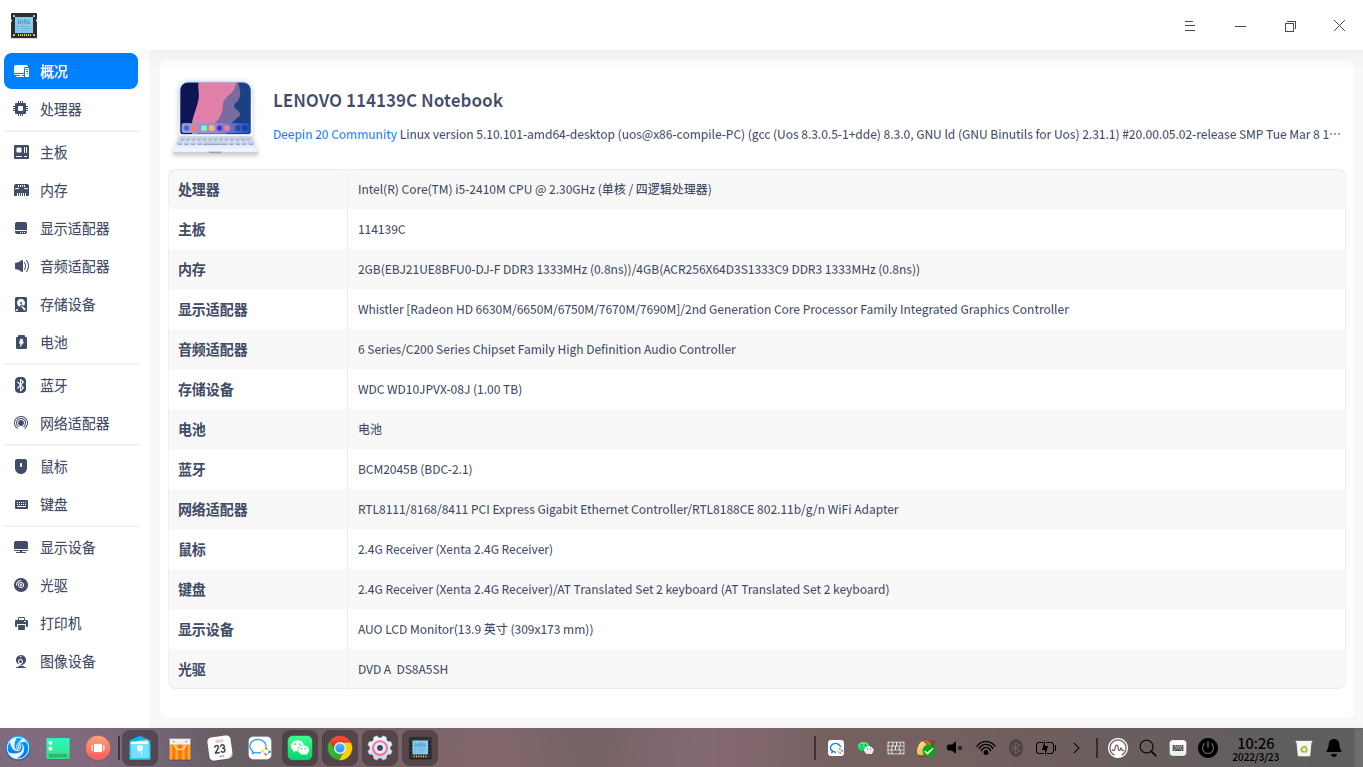Screen dimensions: 1363x767
Task: Select 音频适配器 audio adapter in sidebar
Action: pos(71,266)
